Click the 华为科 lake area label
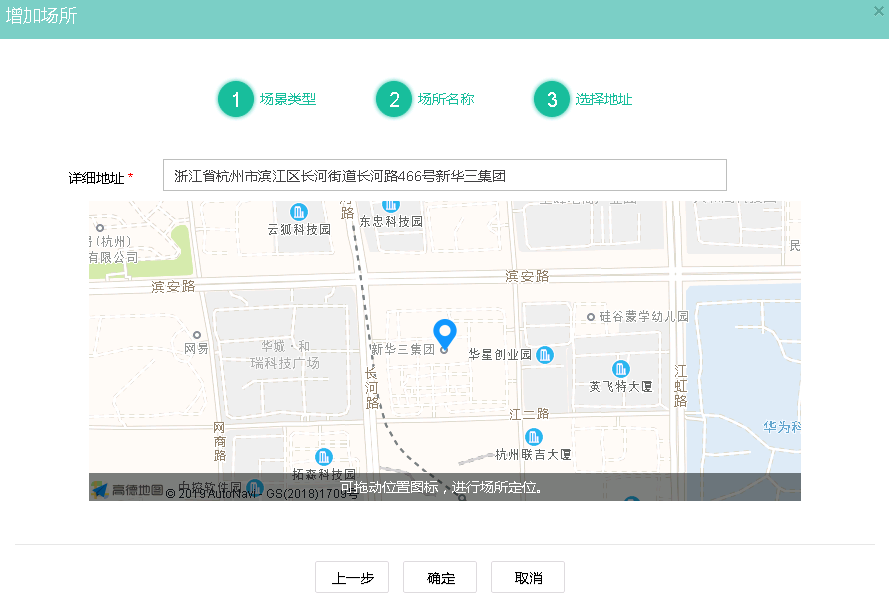 (782, 427)
